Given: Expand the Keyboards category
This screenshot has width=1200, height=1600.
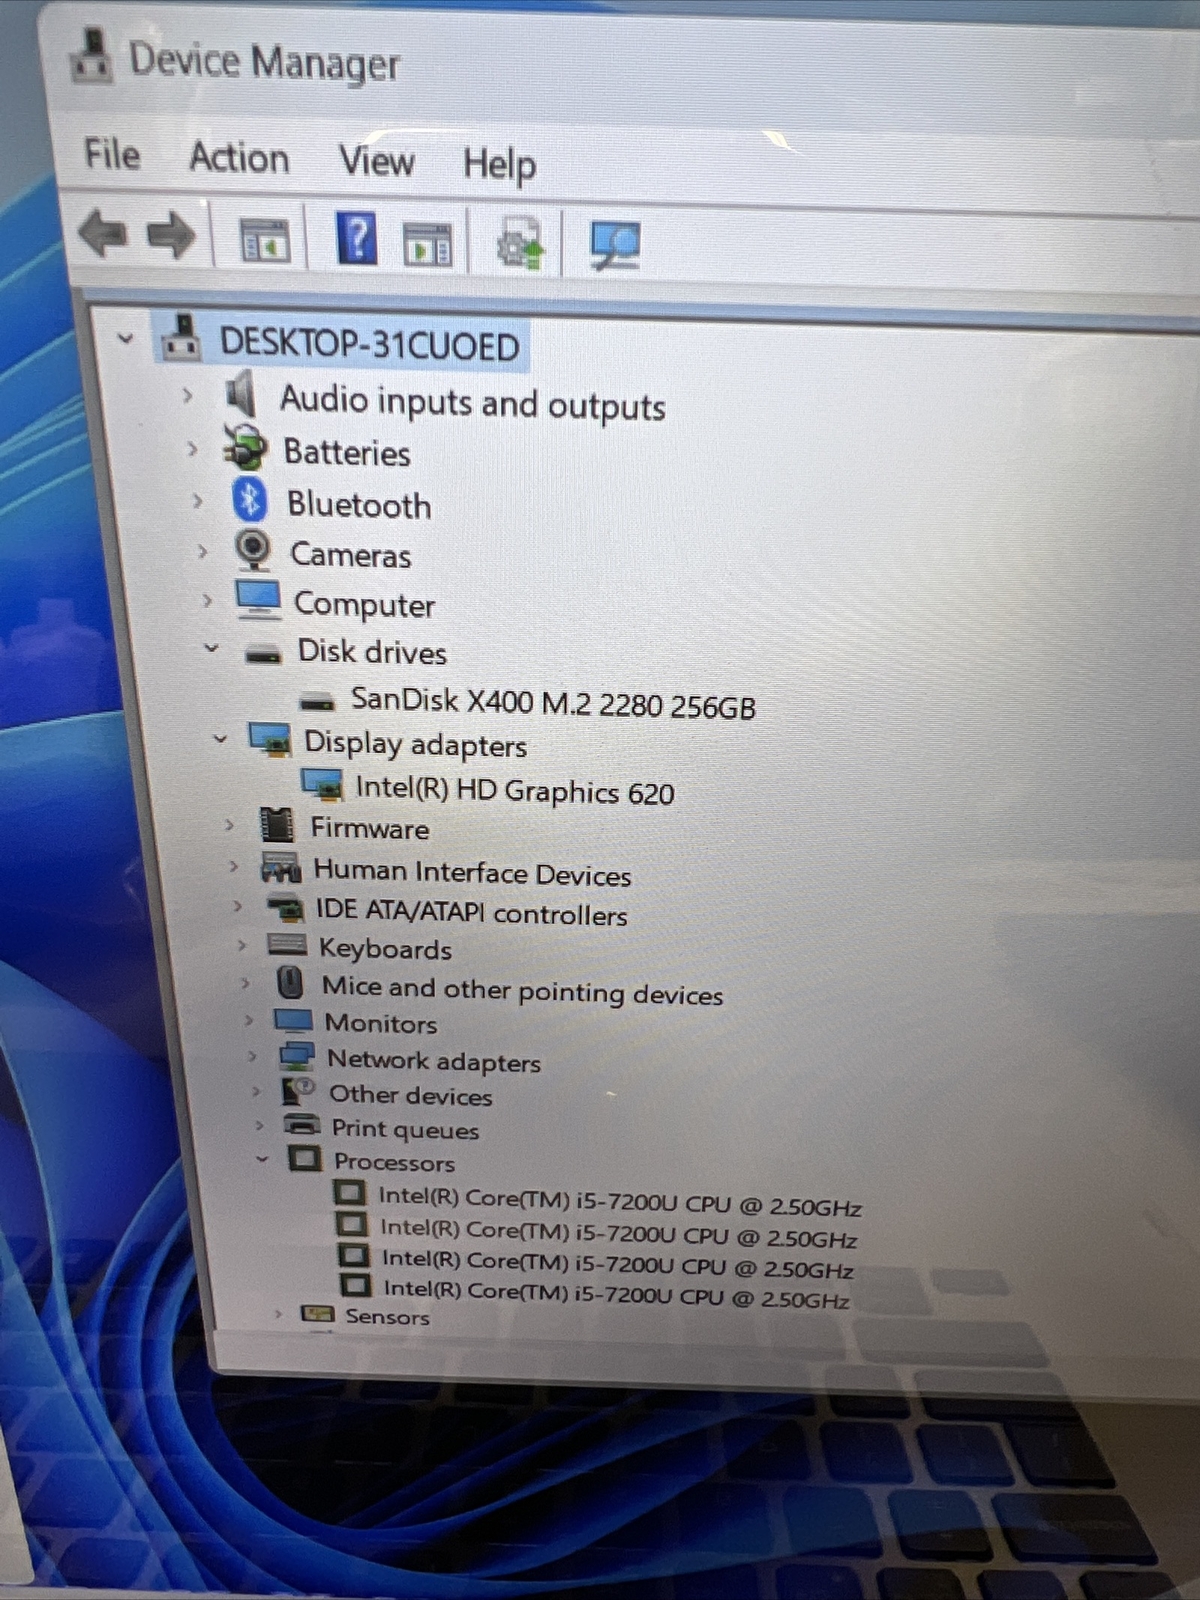Looking at the screenshot, I should tap(241, 945).
